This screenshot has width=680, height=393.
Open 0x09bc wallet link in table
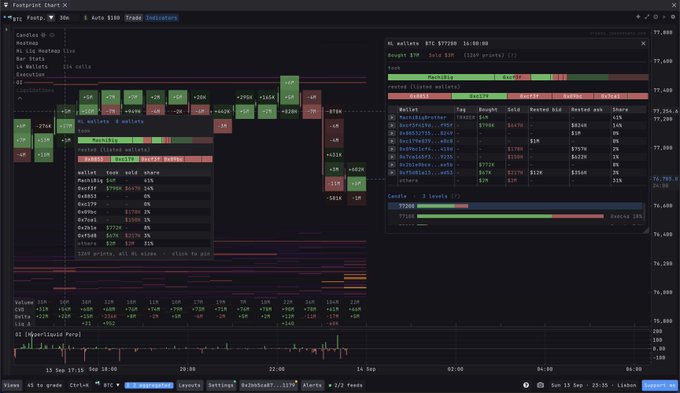(425, 149)
